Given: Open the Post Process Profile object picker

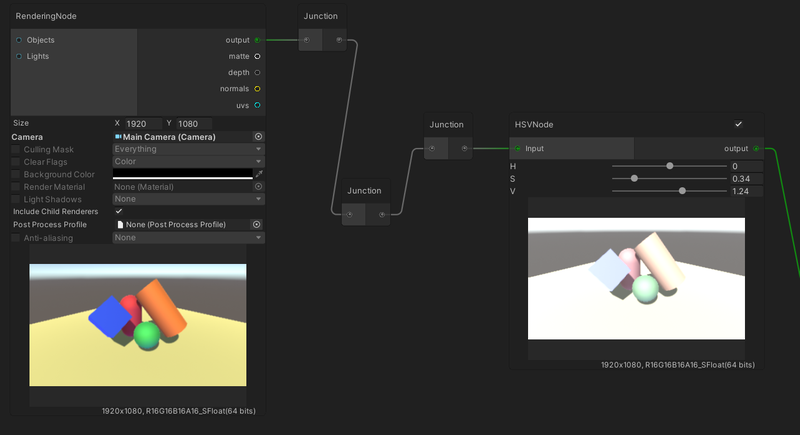Looking at the screenshot, I should (x=256, y=225).
